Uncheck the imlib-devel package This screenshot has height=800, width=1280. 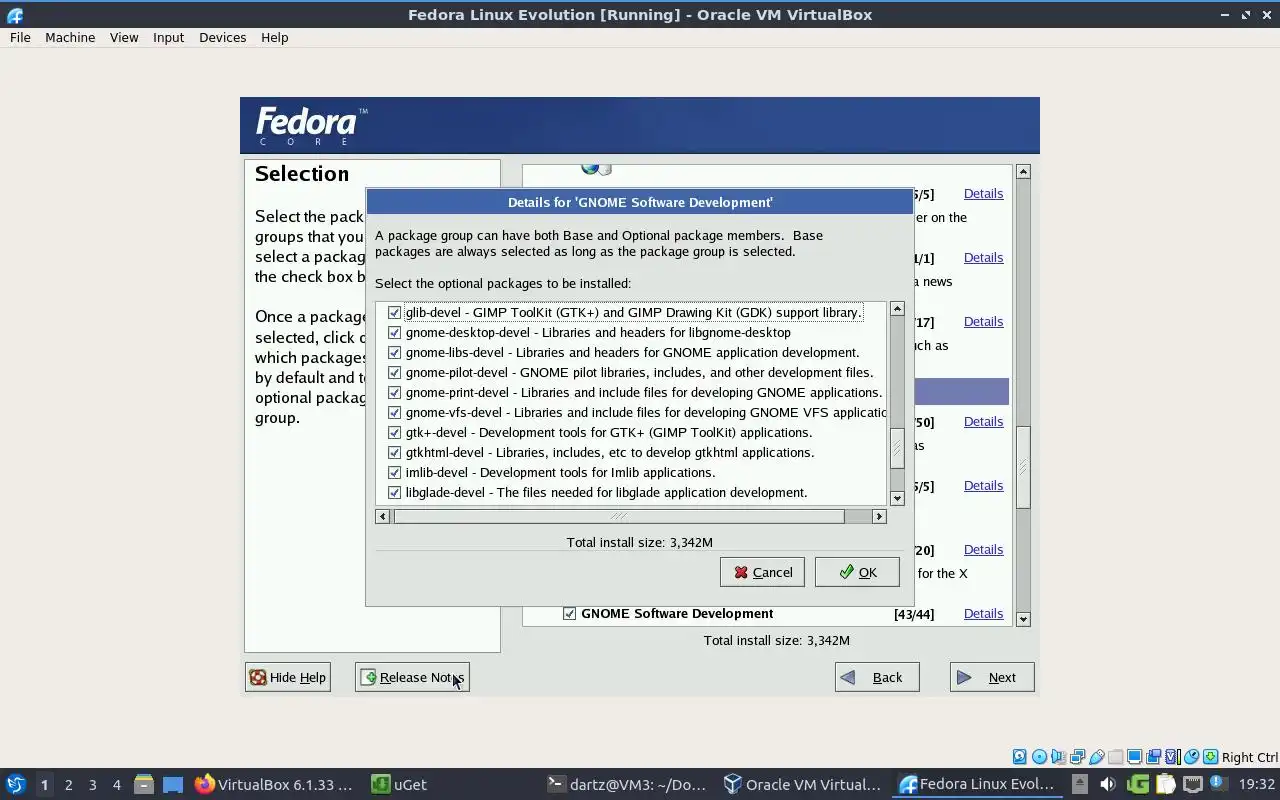[x=394, y=472]
